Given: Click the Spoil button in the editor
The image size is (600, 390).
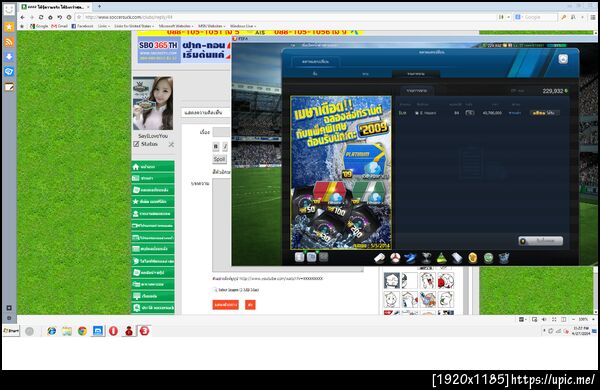Looking at the screenshot, I should tap(219, 159).
